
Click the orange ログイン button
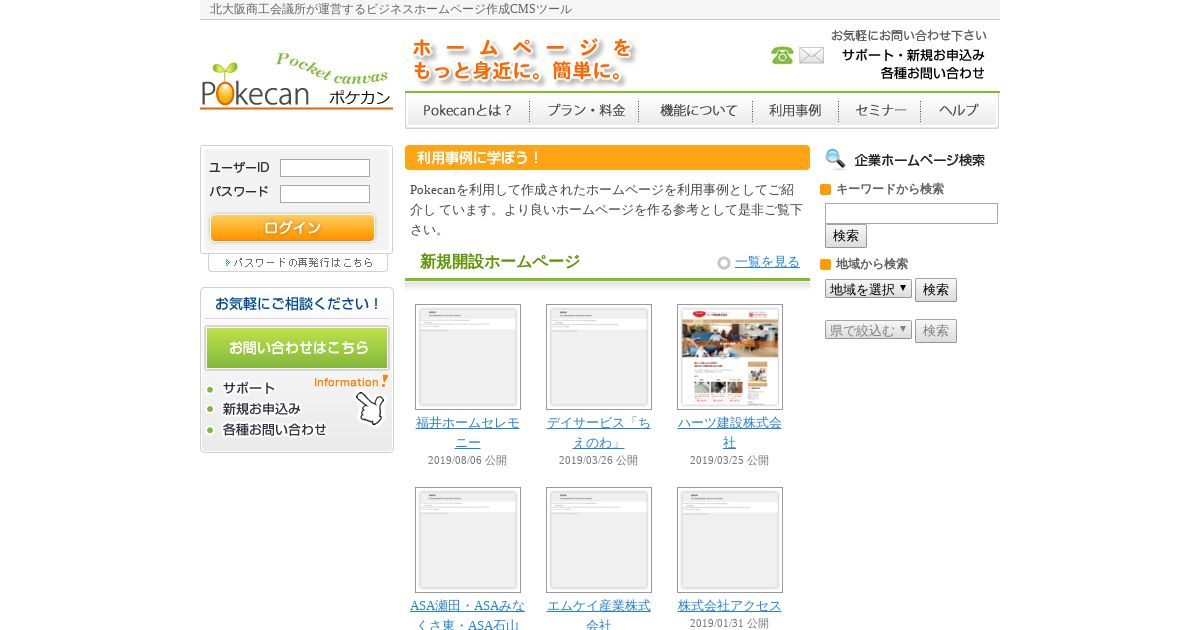[x=292, y=228]
